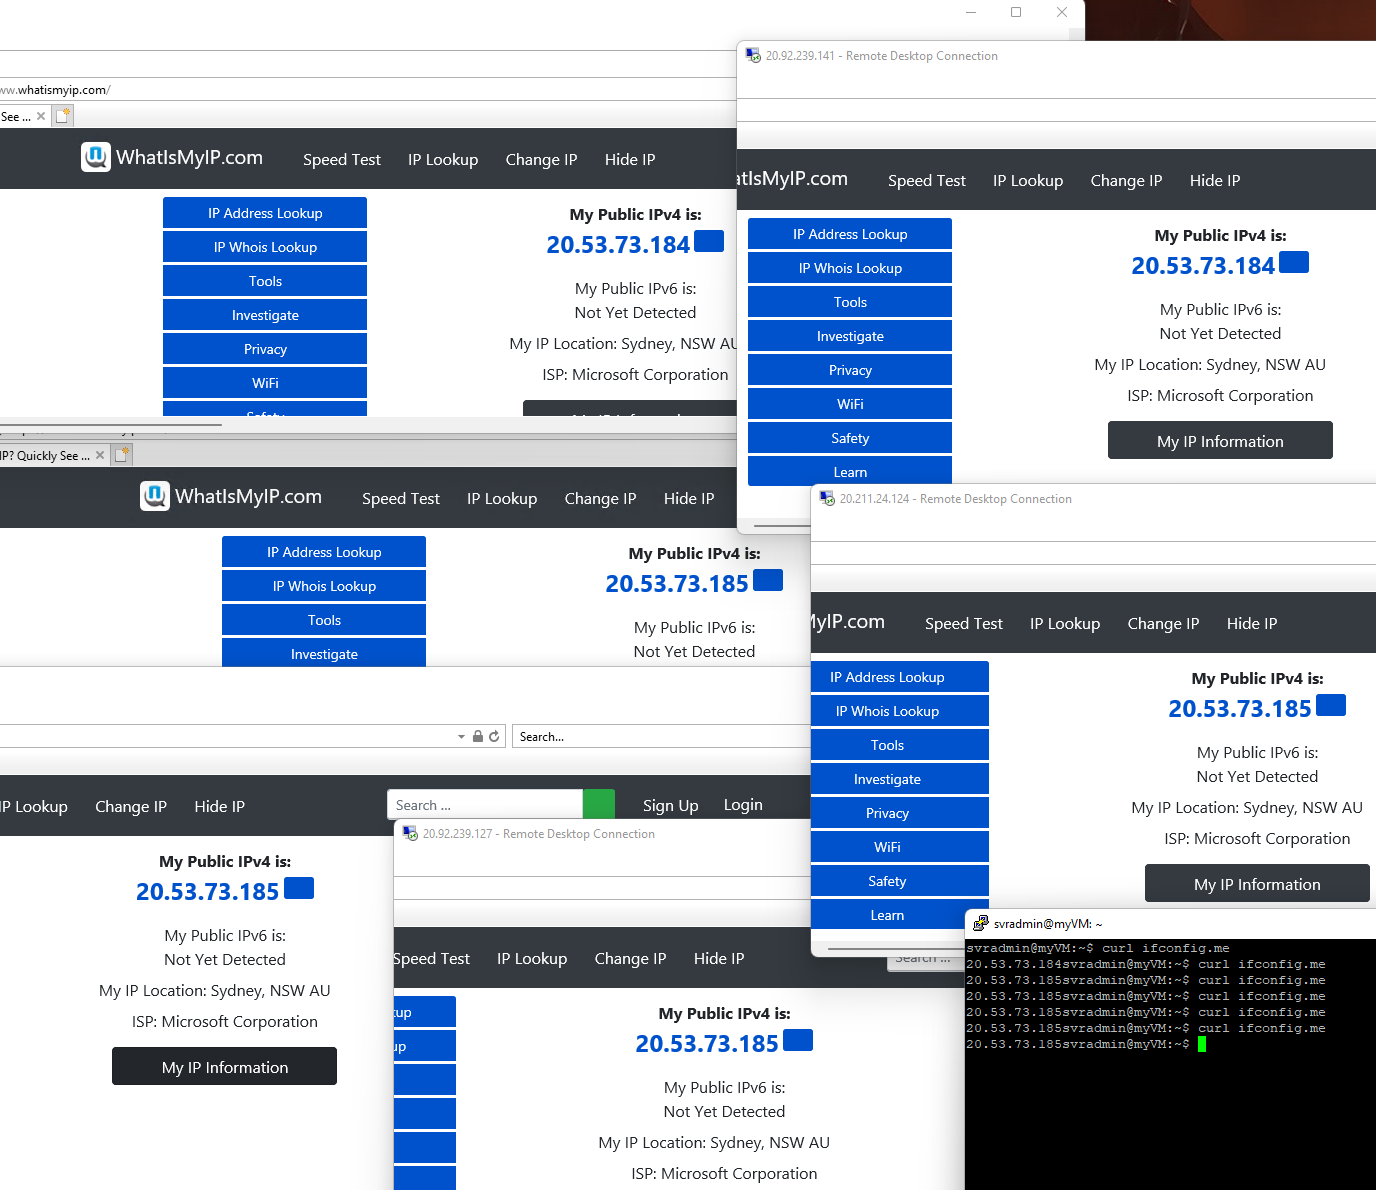
Task: Focus the 'Search...' box in the bottom-left browser toolbar
Action: [661, 736]
